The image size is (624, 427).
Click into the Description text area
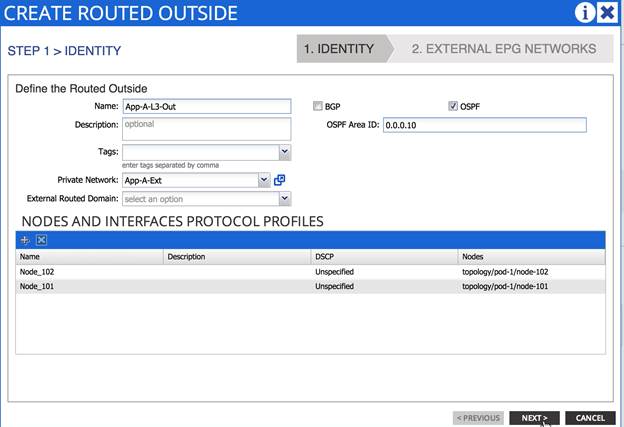(x=207, y=129)
